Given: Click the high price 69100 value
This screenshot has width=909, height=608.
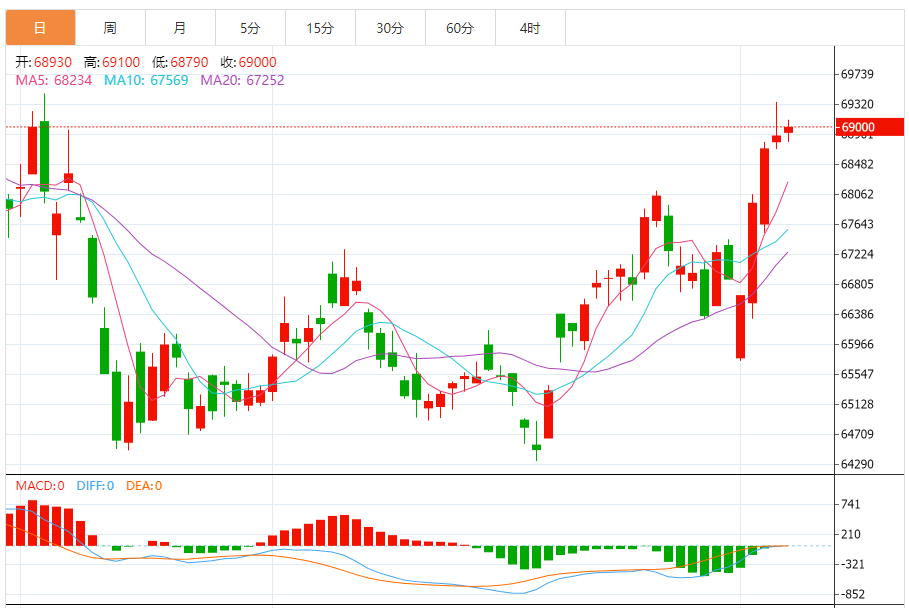Looking at the screenshot, I should pyautogui.click(x=121, y=62).
